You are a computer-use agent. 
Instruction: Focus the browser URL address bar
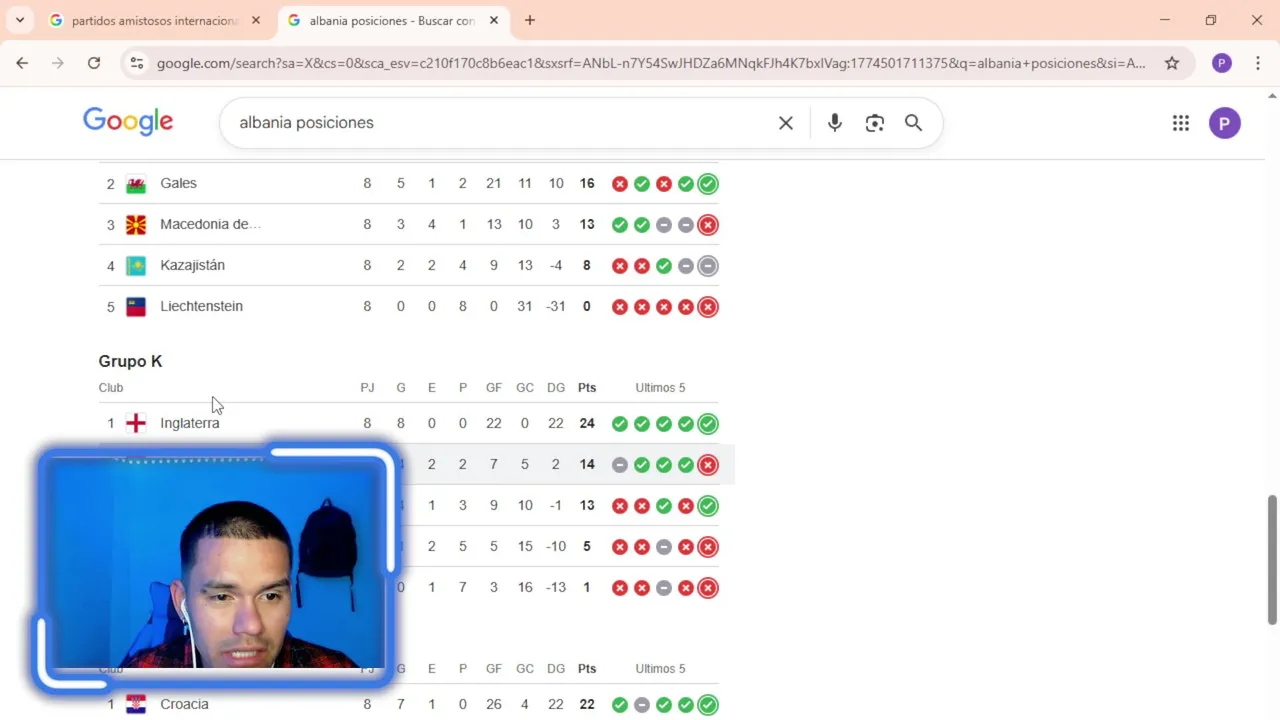pyautogui.click(x=650, y=63)
